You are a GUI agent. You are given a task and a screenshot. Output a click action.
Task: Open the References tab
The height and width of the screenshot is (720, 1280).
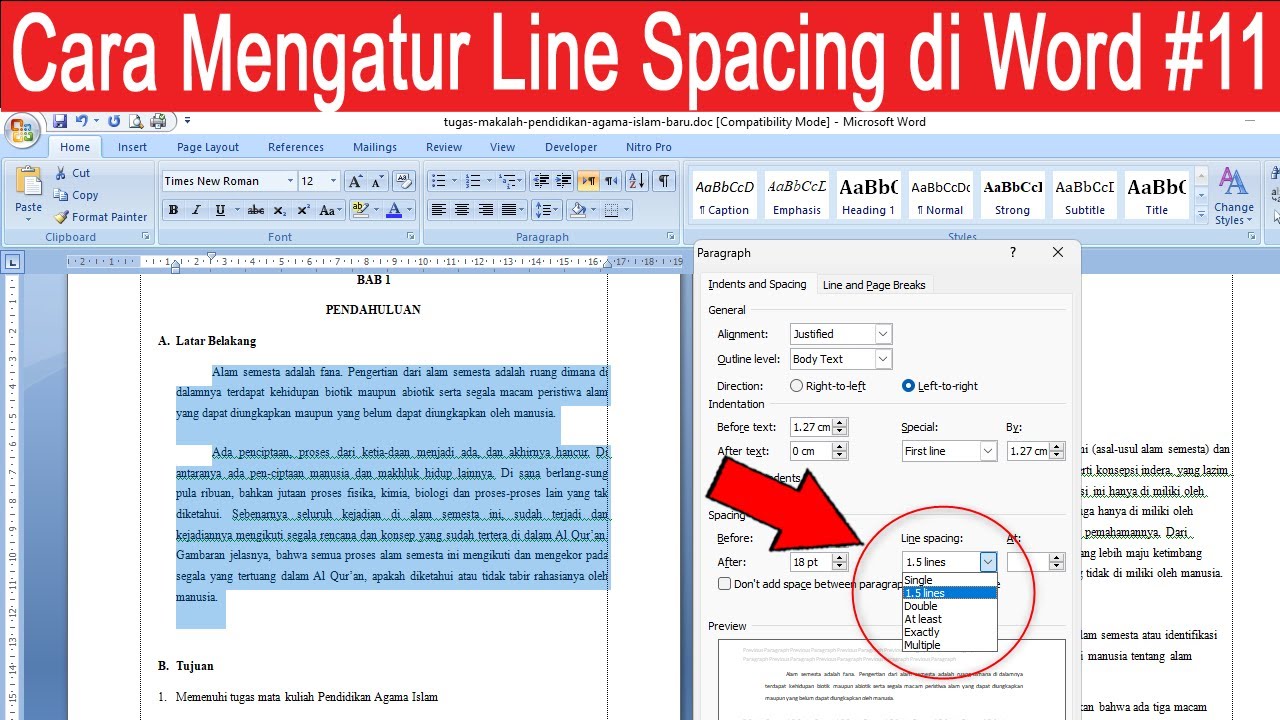click(296, 147)
